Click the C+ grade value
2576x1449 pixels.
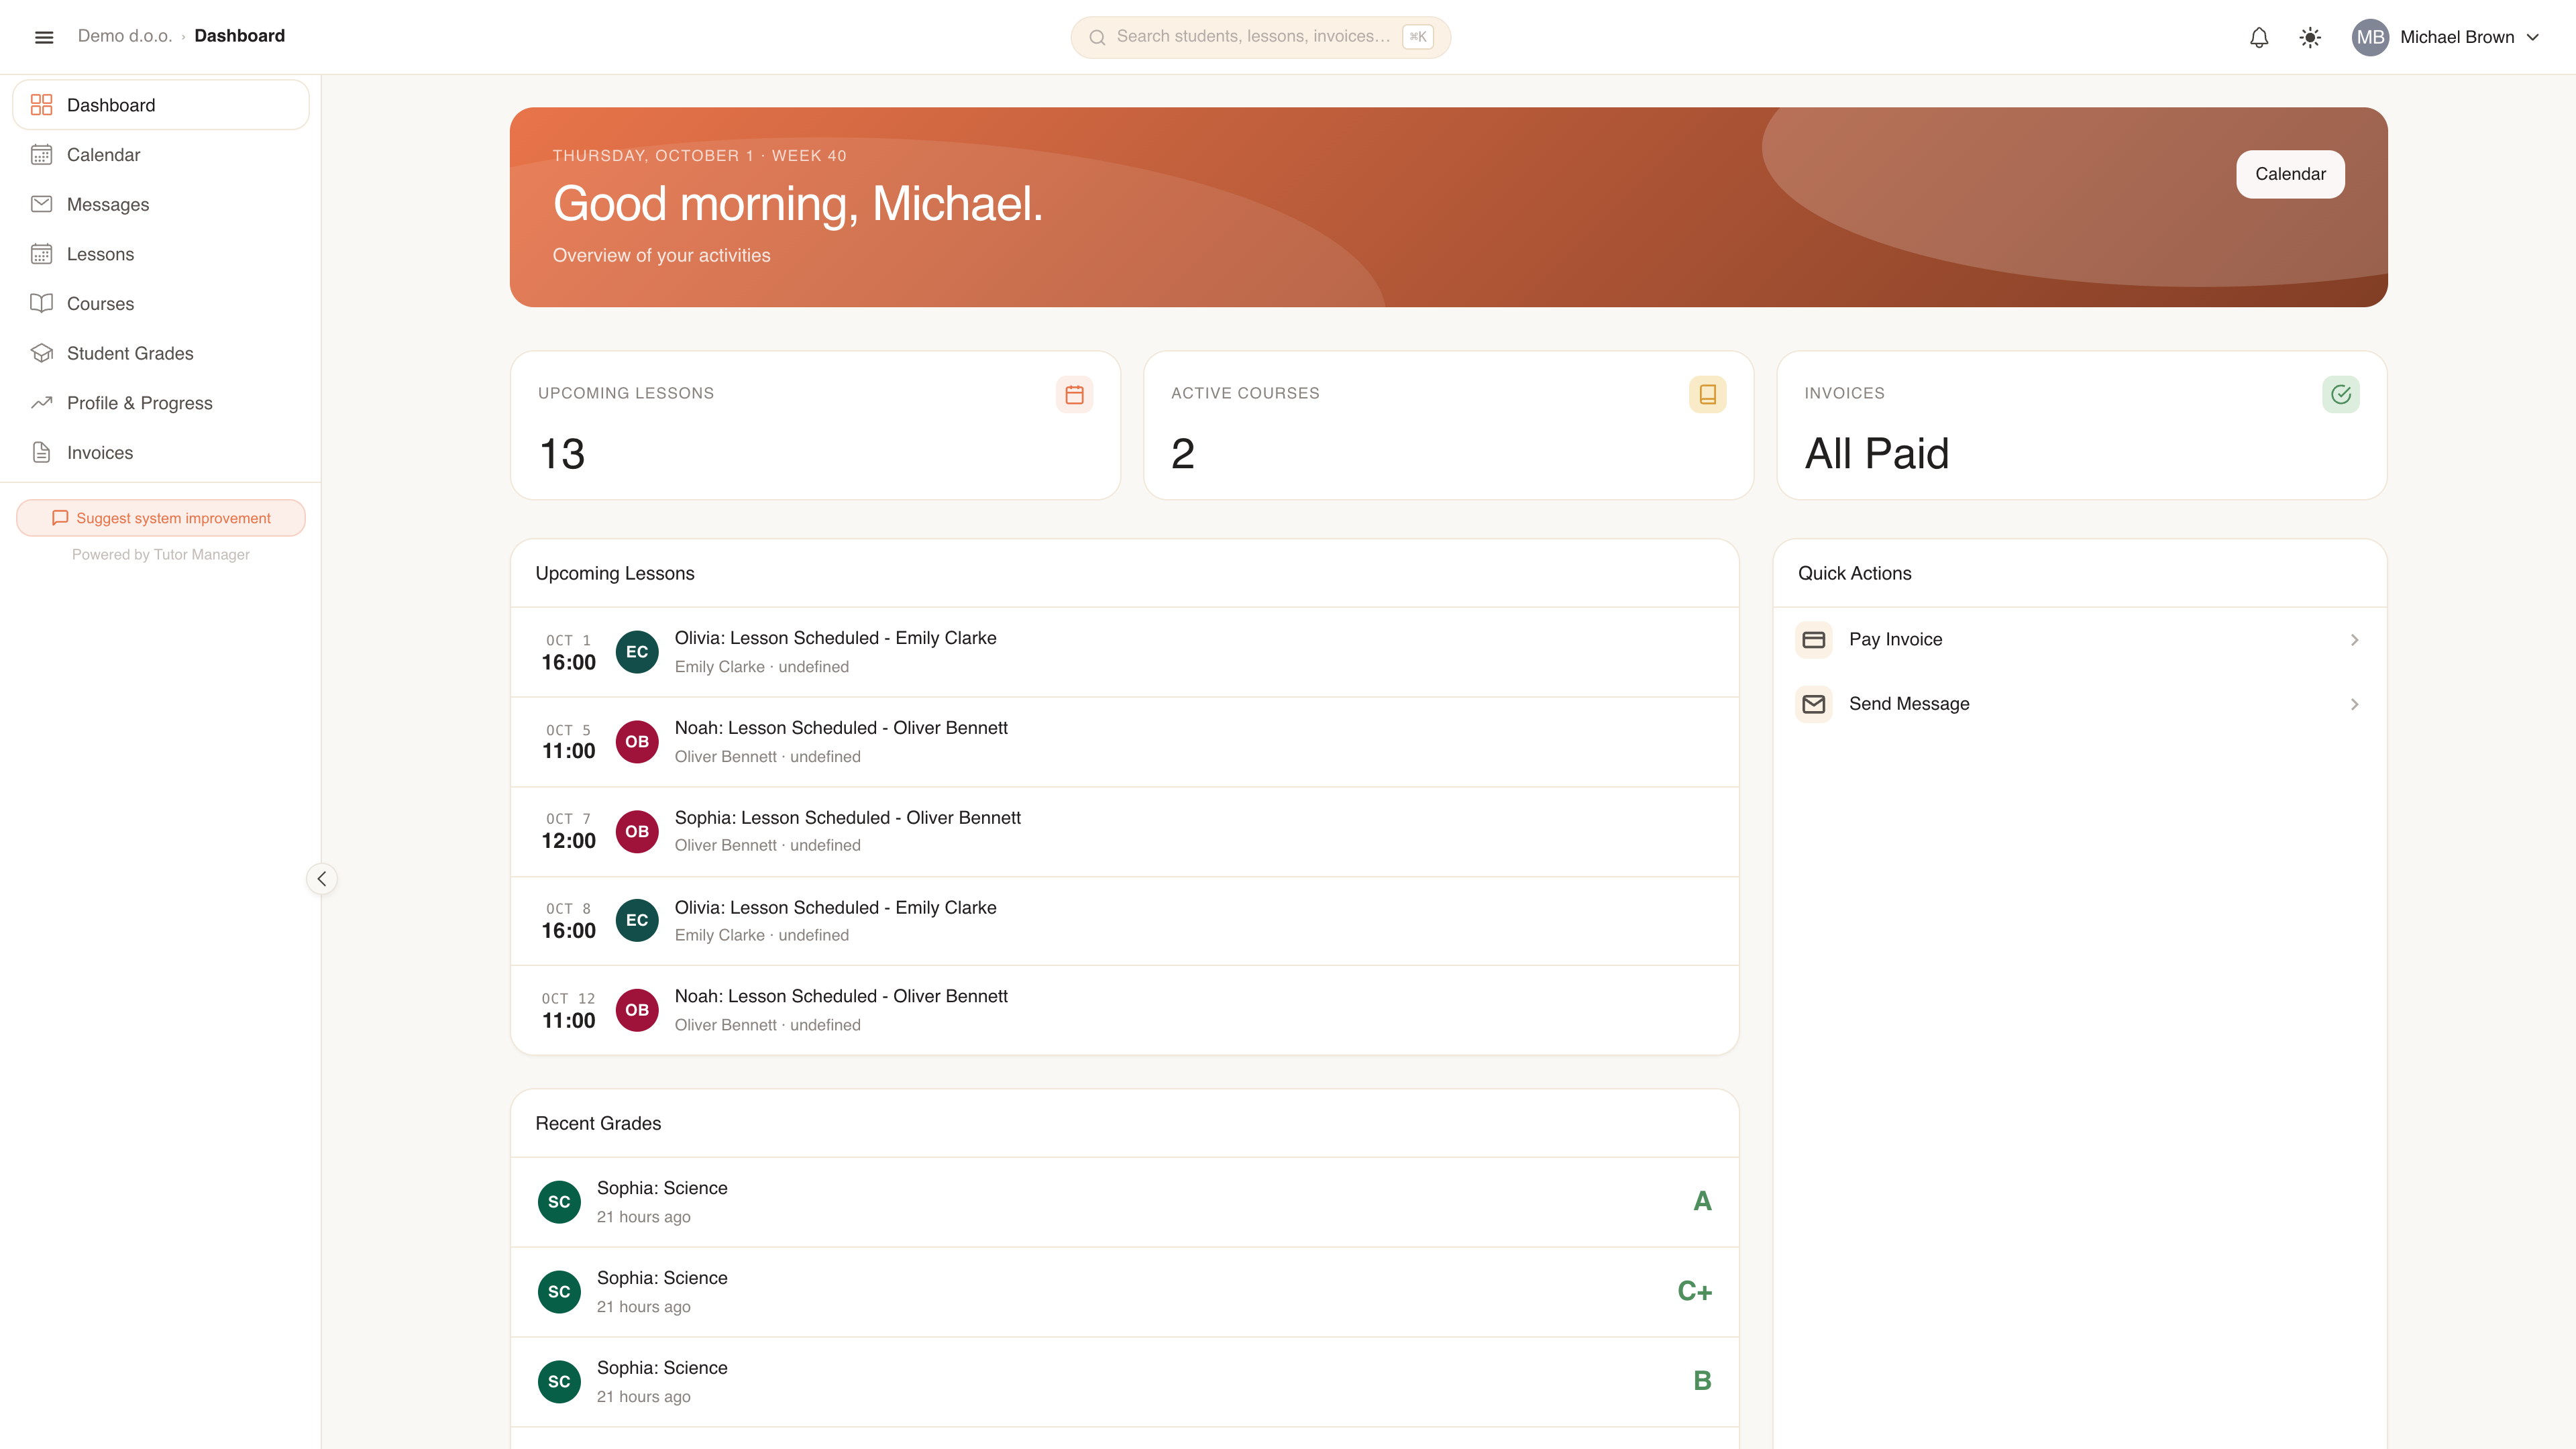[x=1694, y=1291]
